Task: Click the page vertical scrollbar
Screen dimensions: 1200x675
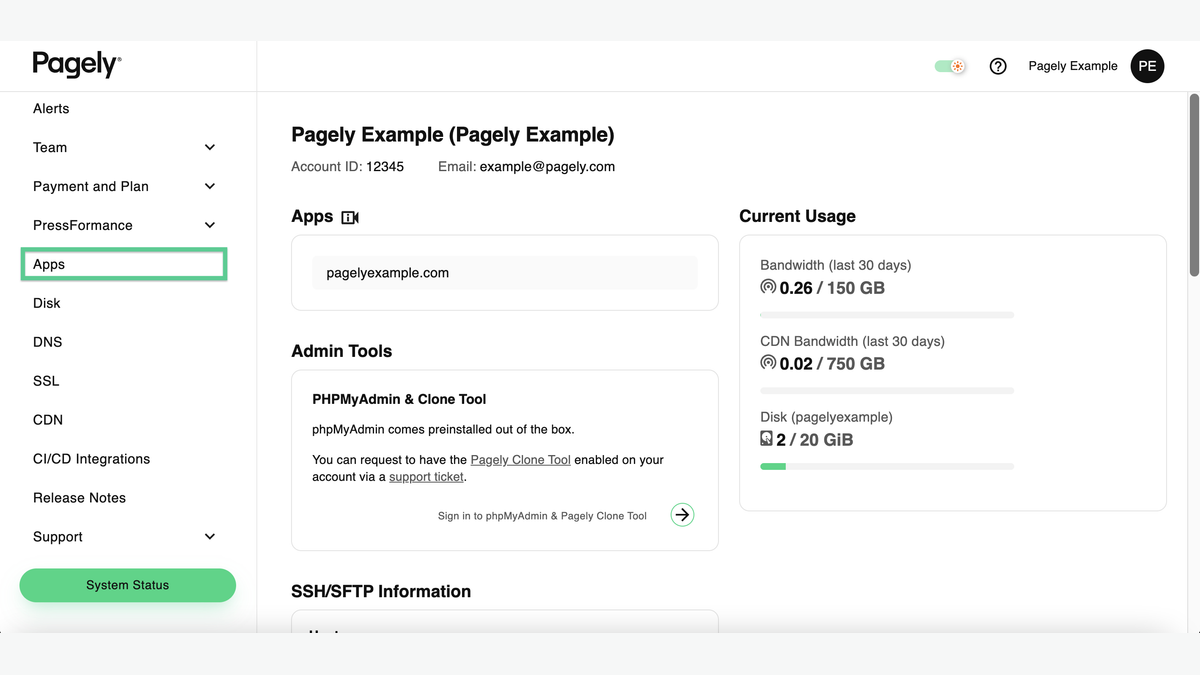Action: click(1194, 185)
